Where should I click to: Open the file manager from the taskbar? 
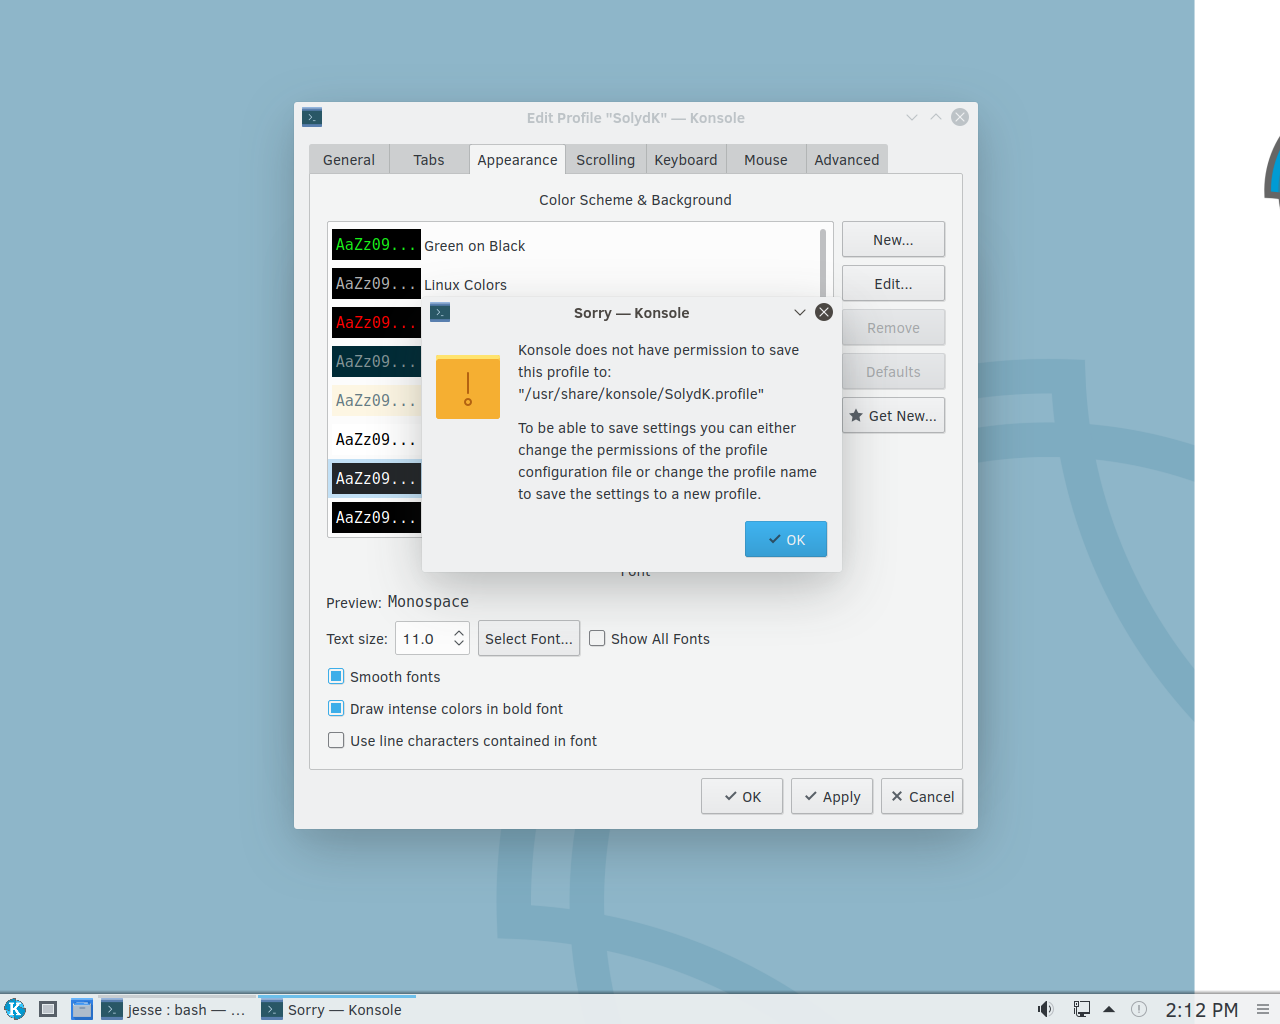82,1009
